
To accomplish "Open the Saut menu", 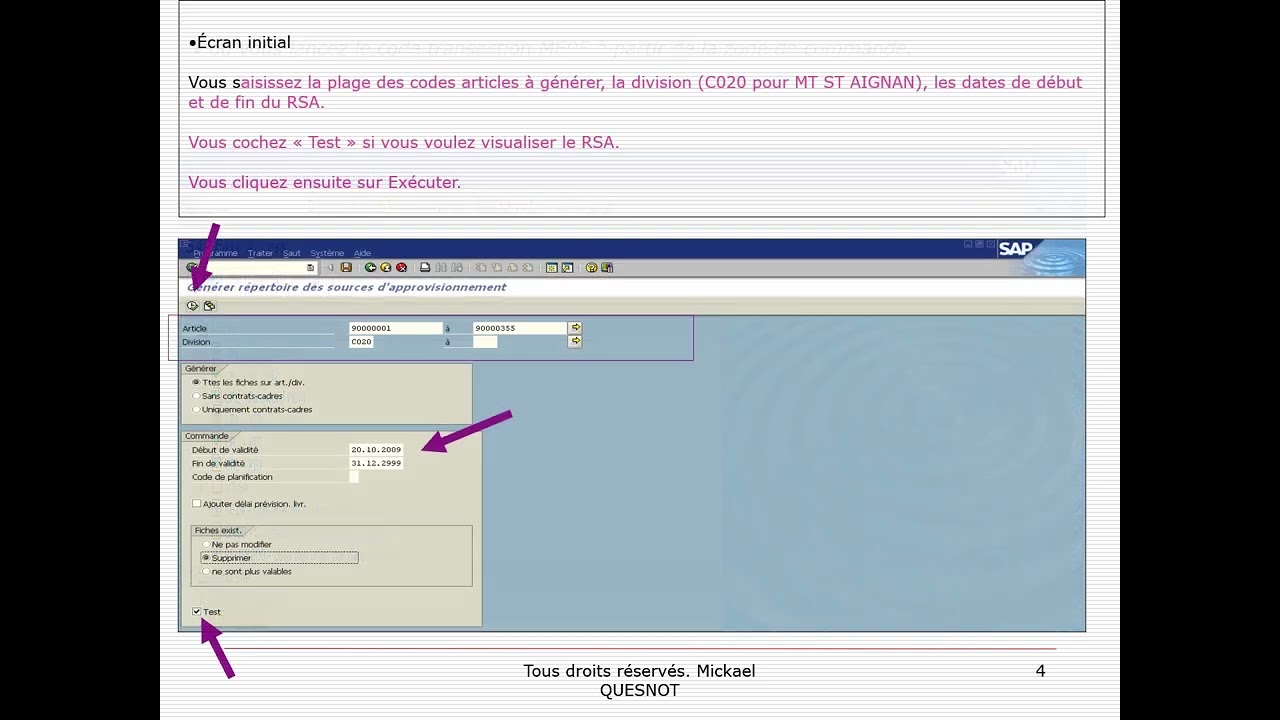I will click(x=291, y=253).
